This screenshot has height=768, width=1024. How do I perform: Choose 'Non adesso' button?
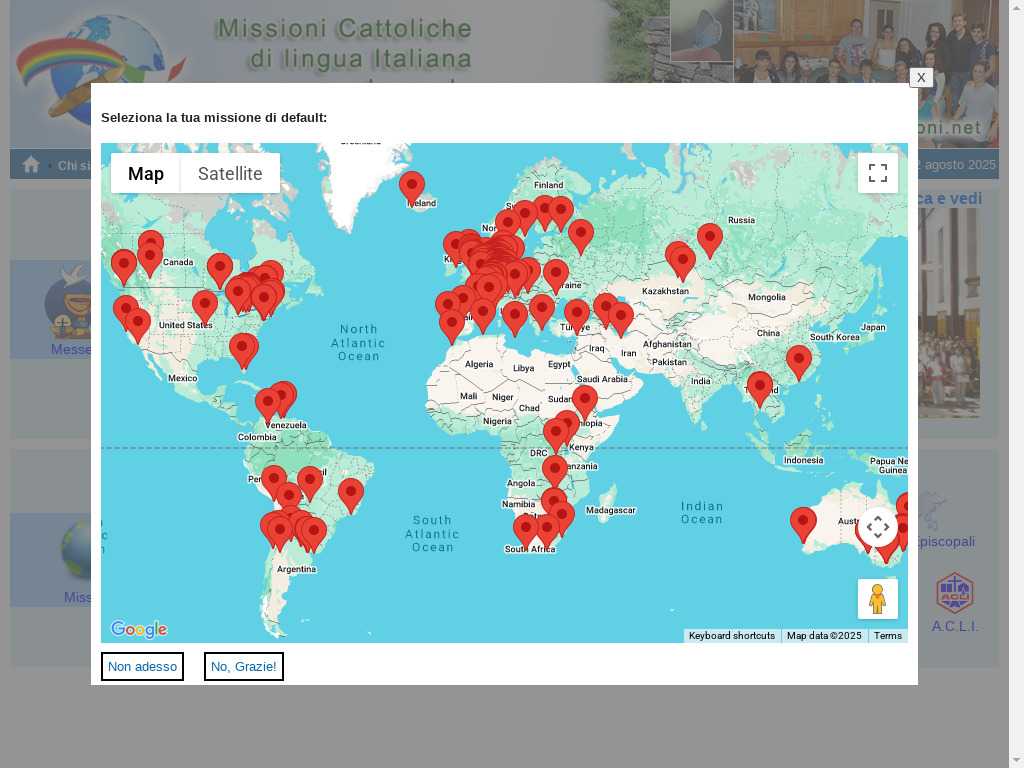pos(142,666)
